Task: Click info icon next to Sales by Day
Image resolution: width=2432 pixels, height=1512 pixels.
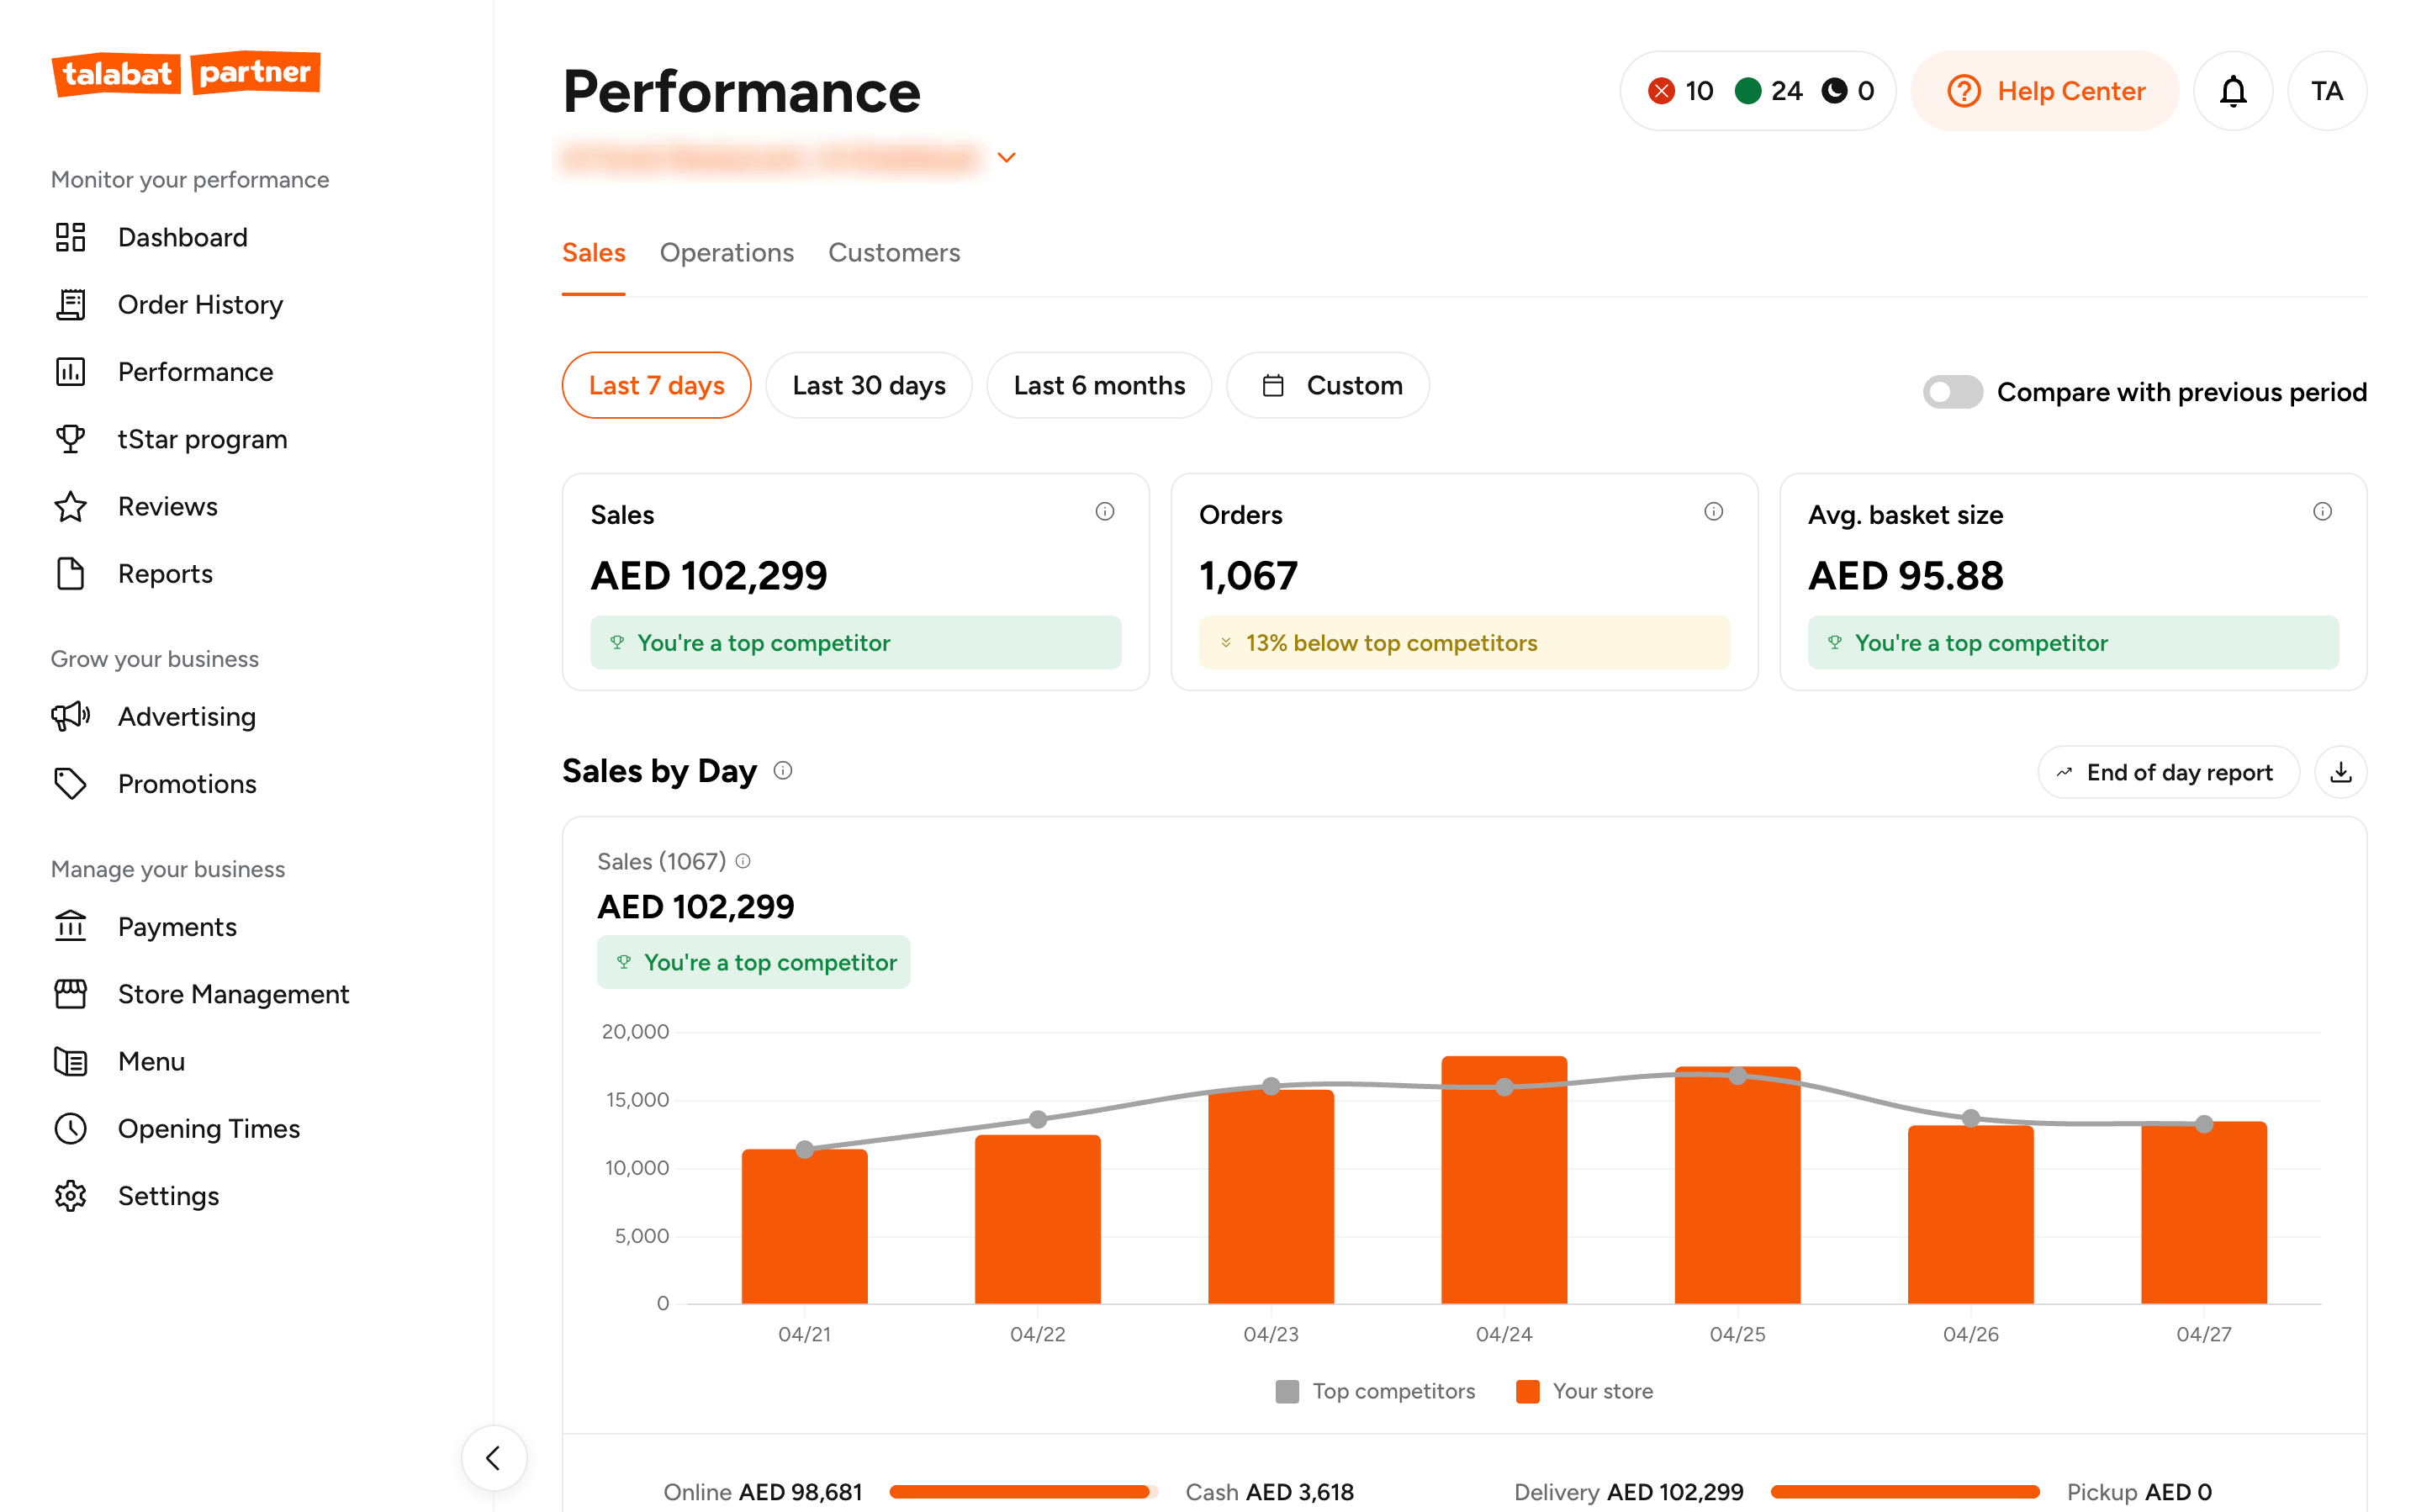Action: pyautogui.click(x=783, y=771)
